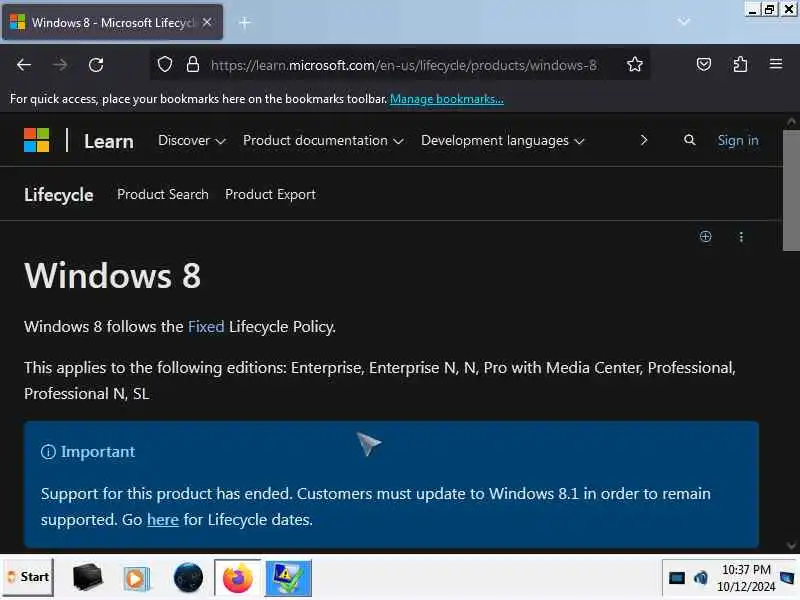Go to Learn home link
This screenshot has width=800, height=600.
109,141
